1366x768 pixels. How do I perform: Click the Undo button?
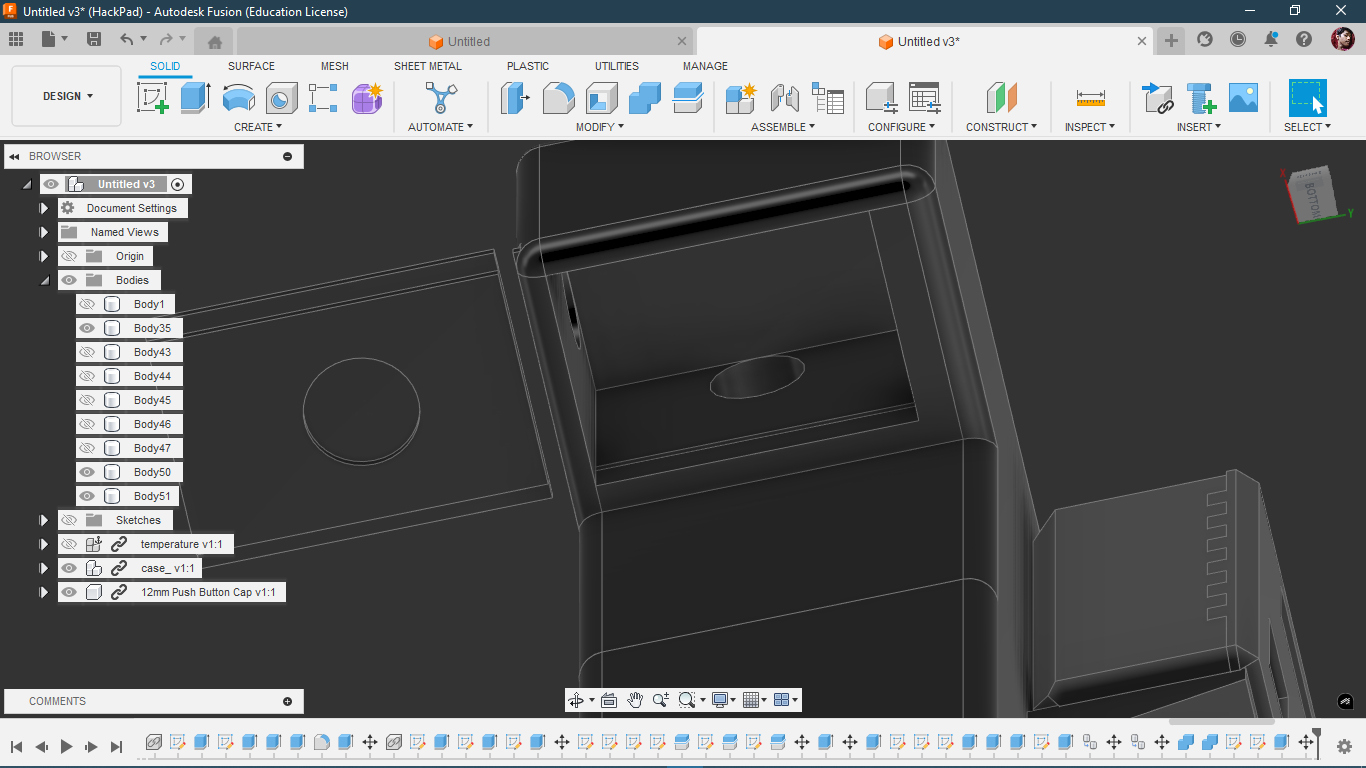tap(128, 39)
